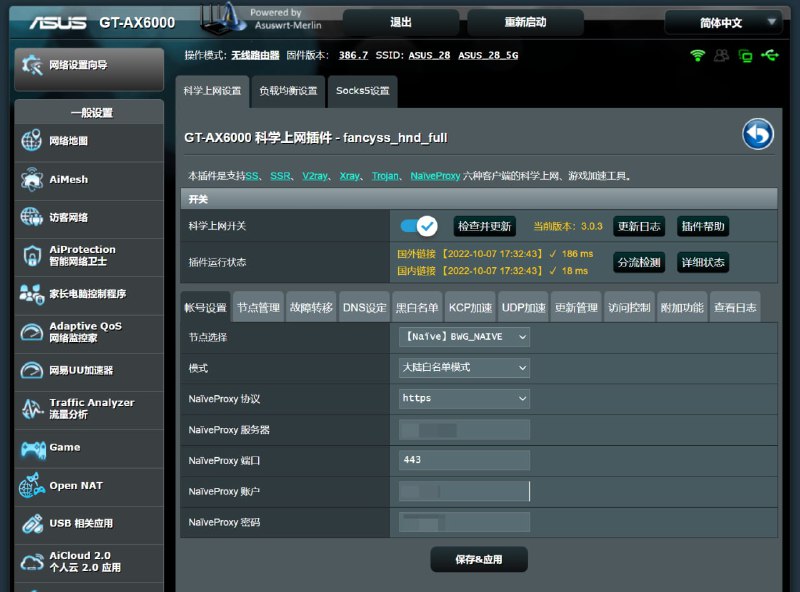Select the 附加功能 tab
Screen dimensions: 800x592
pyautogui.click(x=682, y=307)
